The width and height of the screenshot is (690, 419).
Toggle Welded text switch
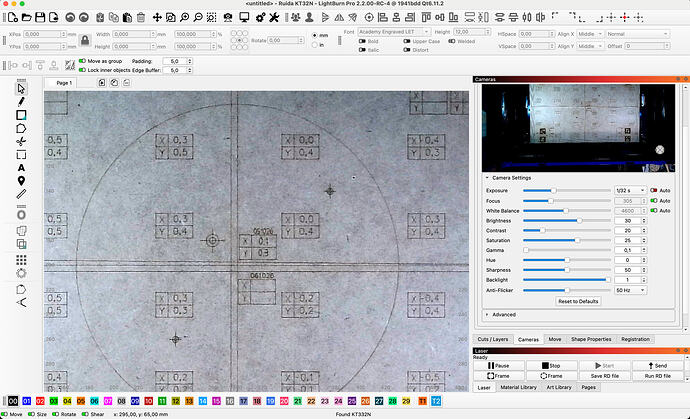pos(451,41)
